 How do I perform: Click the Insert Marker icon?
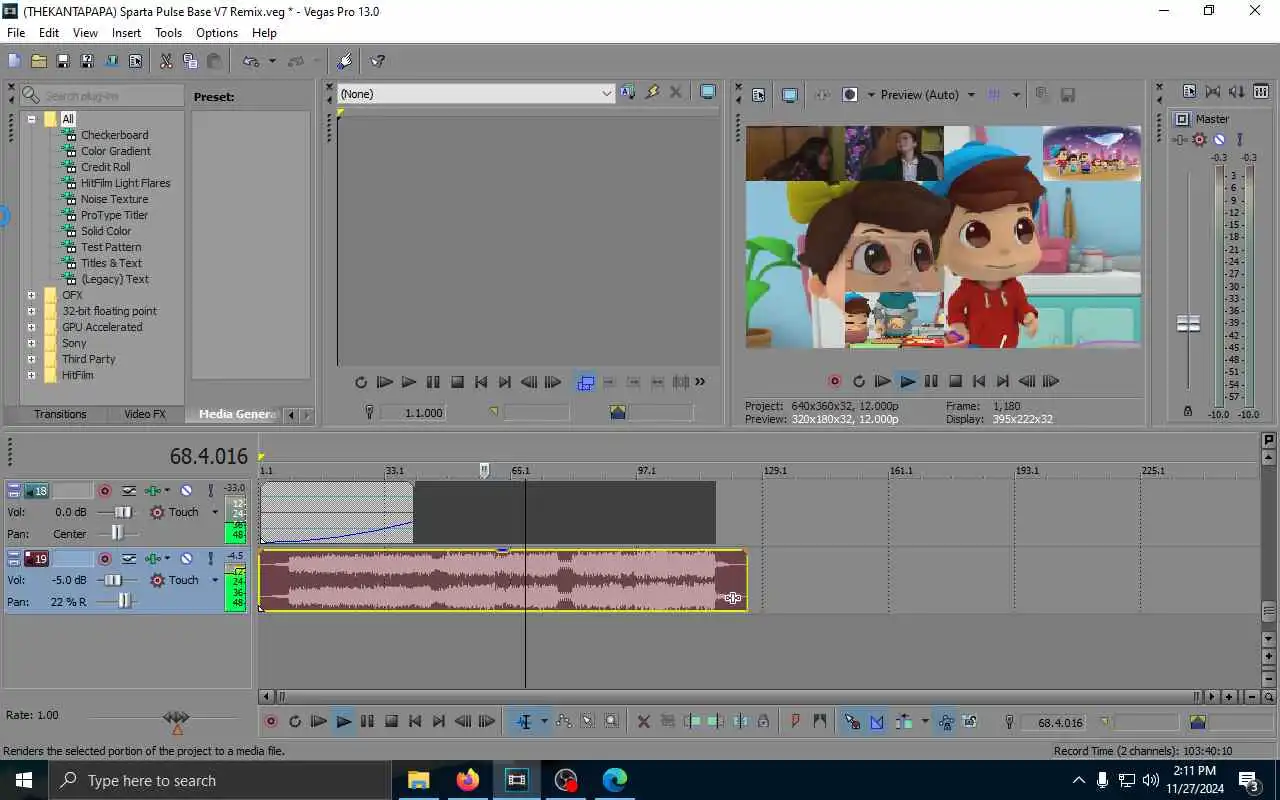796,721
